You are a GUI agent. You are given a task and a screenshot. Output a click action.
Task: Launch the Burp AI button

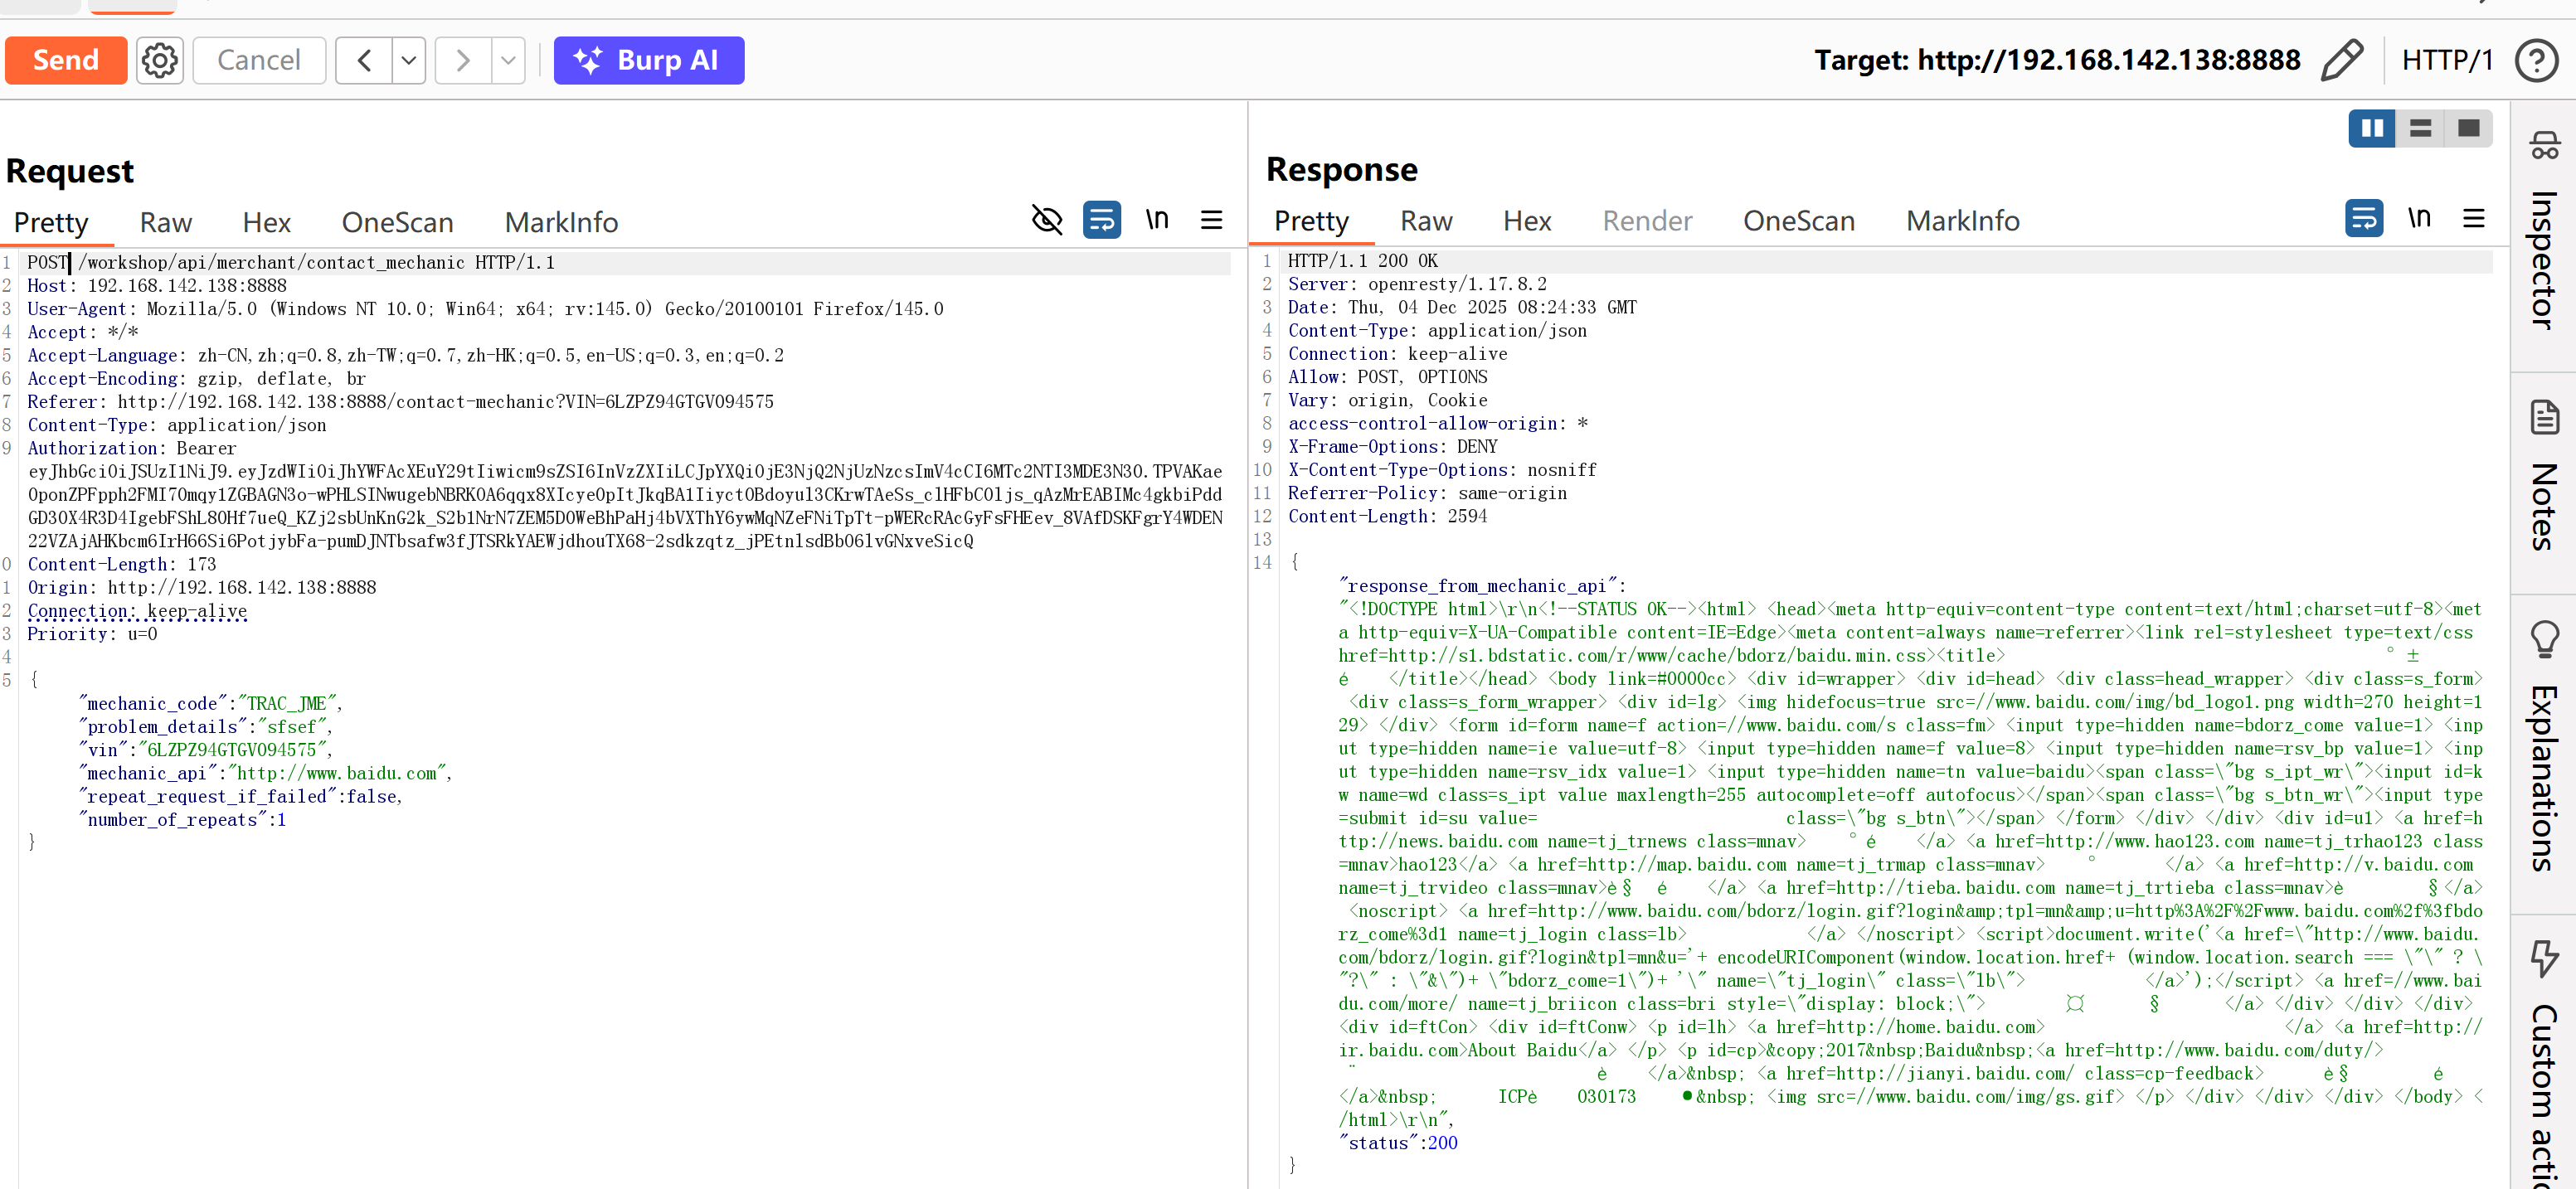[x=649, y=60]
